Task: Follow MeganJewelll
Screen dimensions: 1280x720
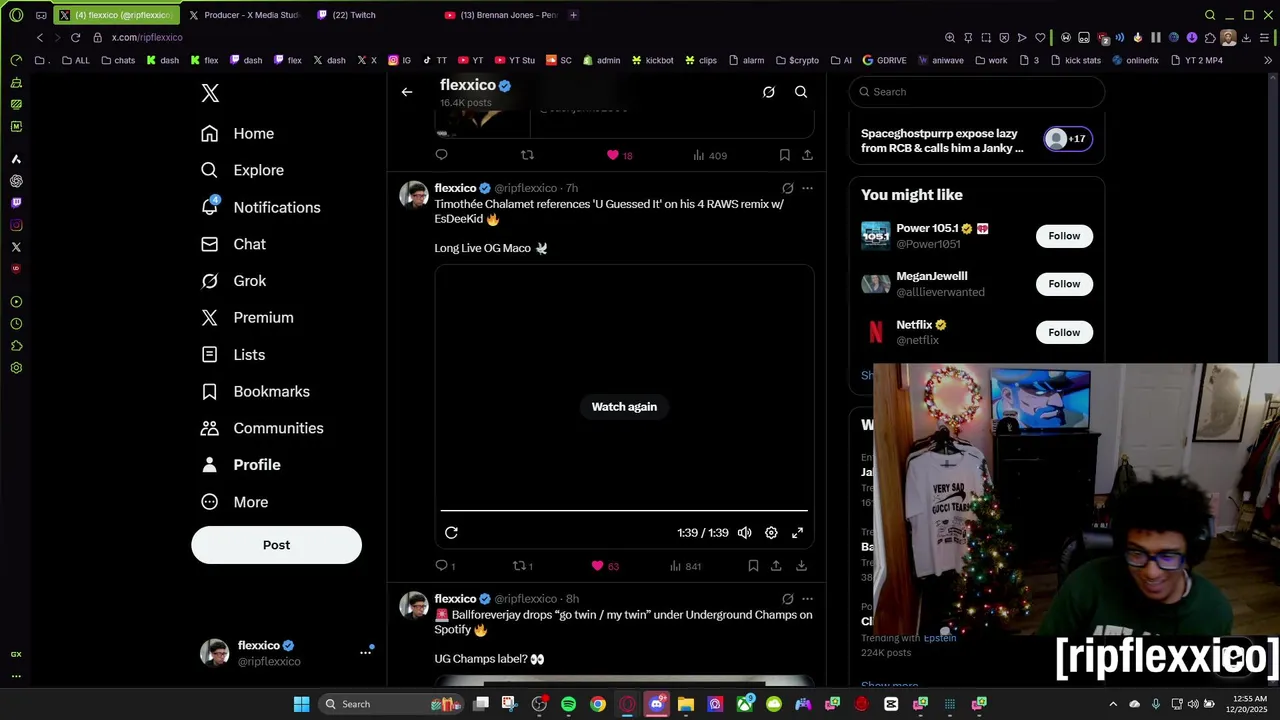Action: coord(1064,284)
